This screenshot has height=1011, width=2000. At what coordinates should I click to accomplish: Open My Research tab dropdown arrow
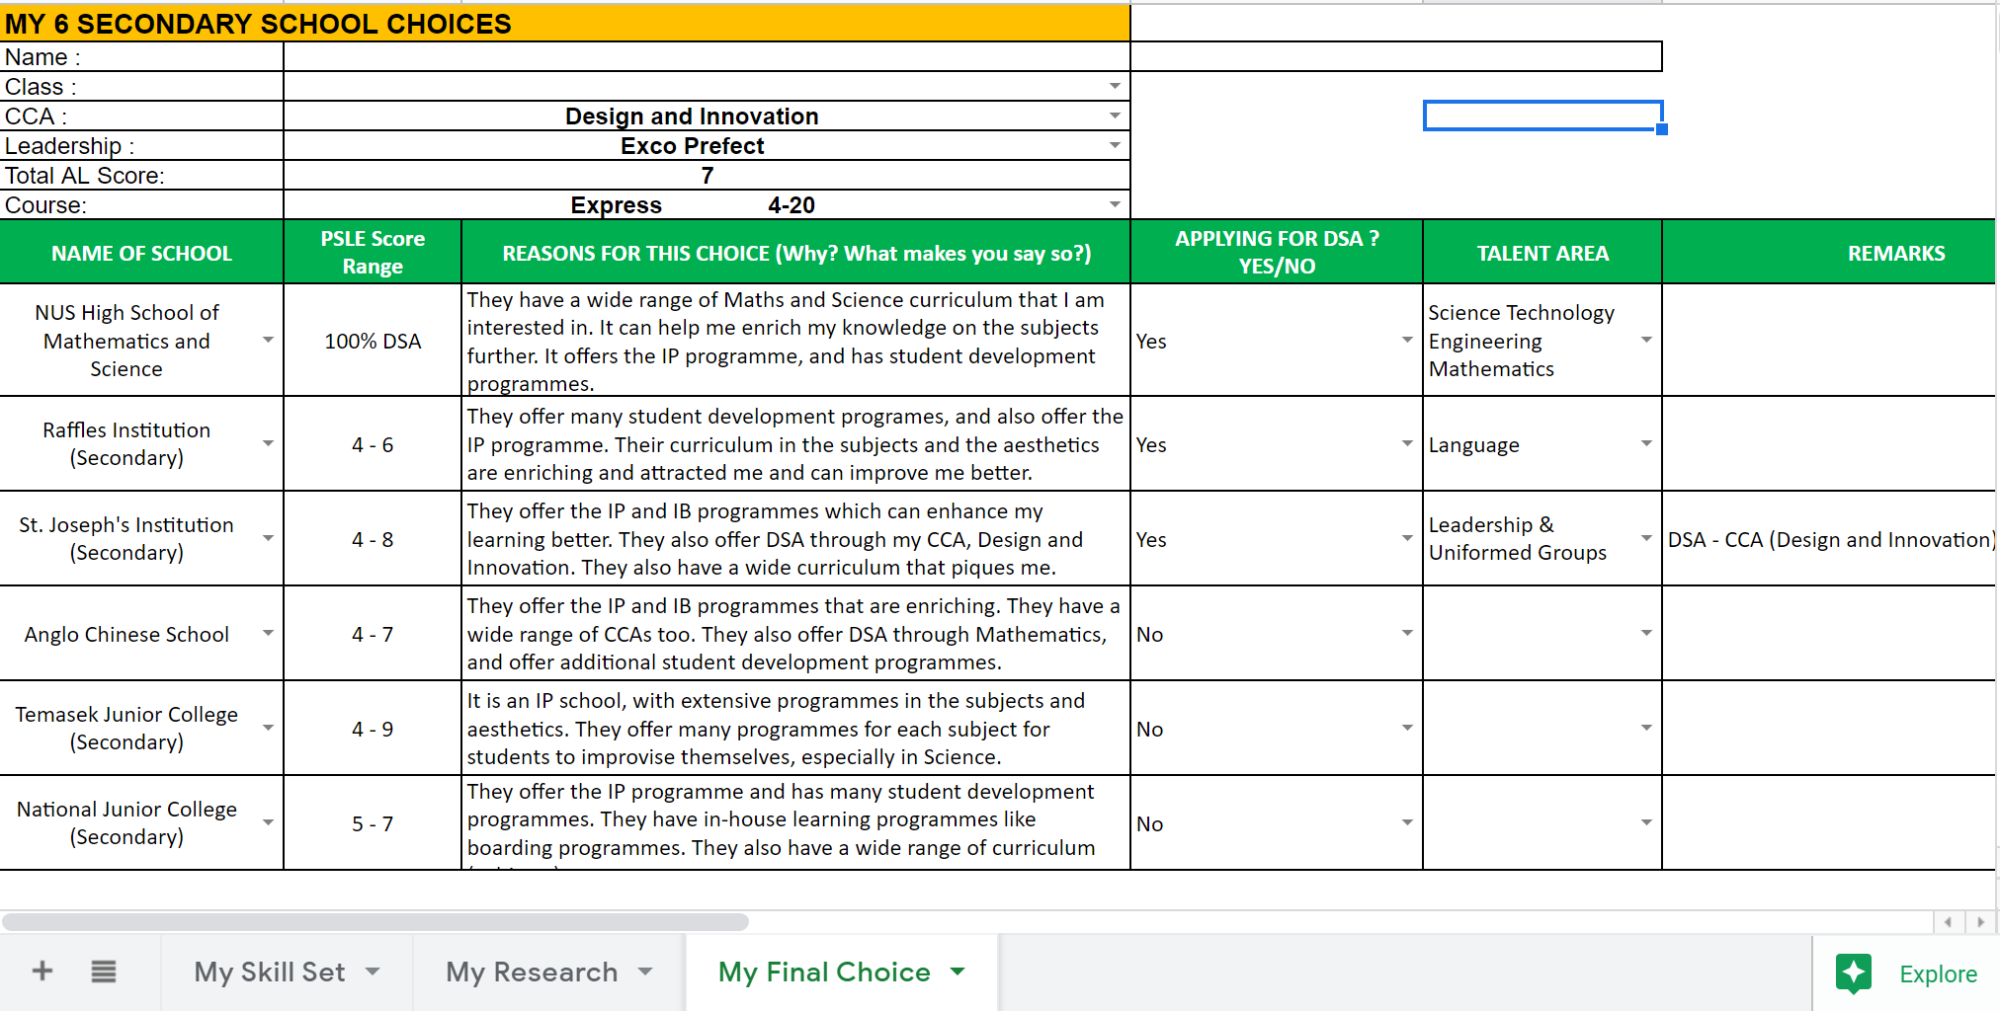645,972
